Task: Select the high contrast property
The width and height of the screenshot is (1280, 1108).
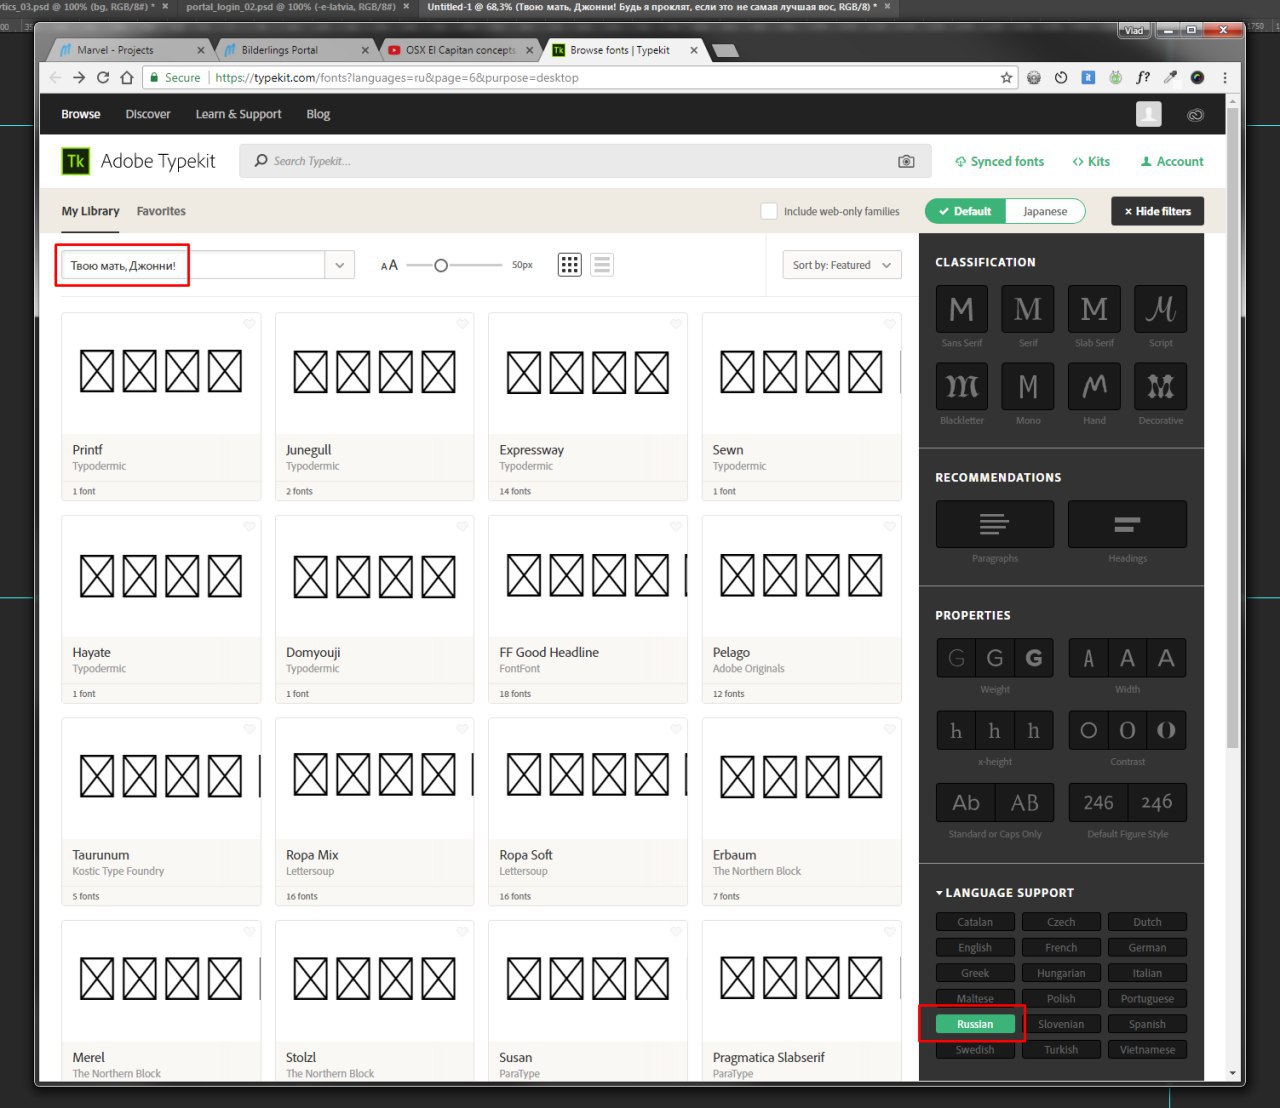Action: coord(1166,730)
